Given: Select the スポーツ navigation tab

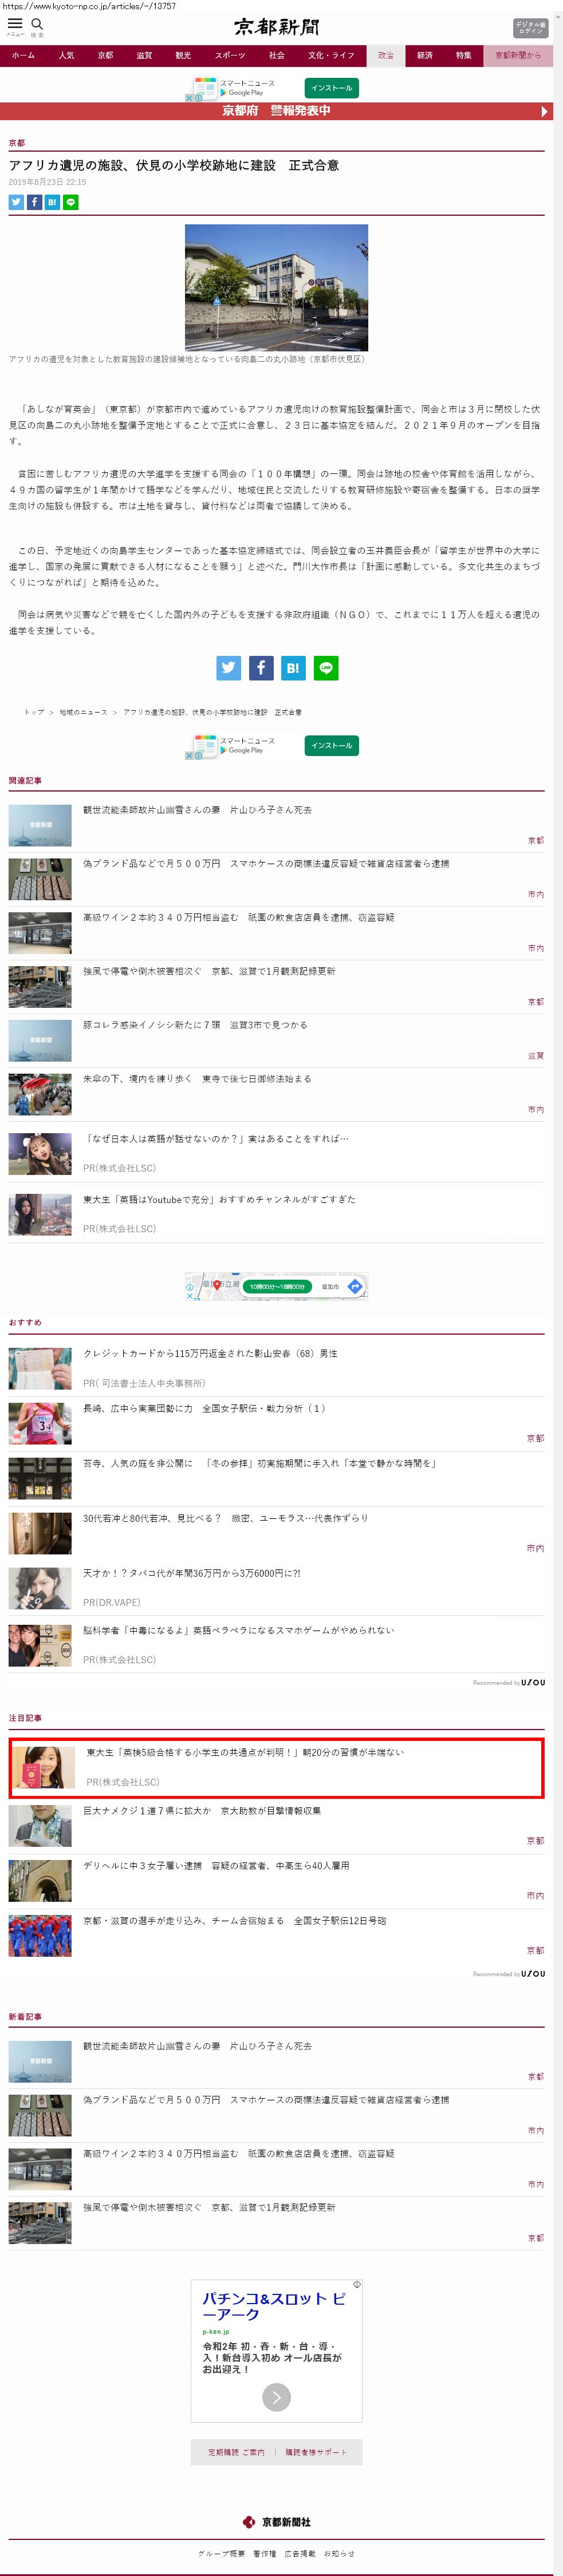Looking at the screenshot, I should [x=230, y=56].
